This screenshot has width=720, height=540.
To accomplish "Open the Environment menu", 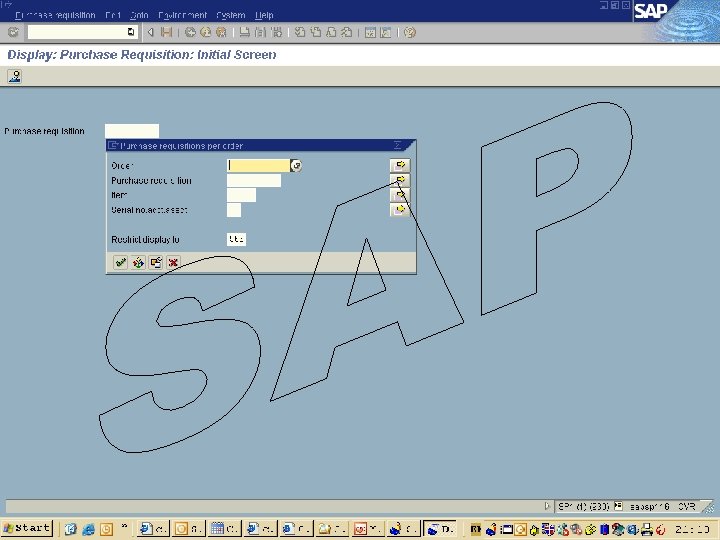I will click(x=182, y=15).
